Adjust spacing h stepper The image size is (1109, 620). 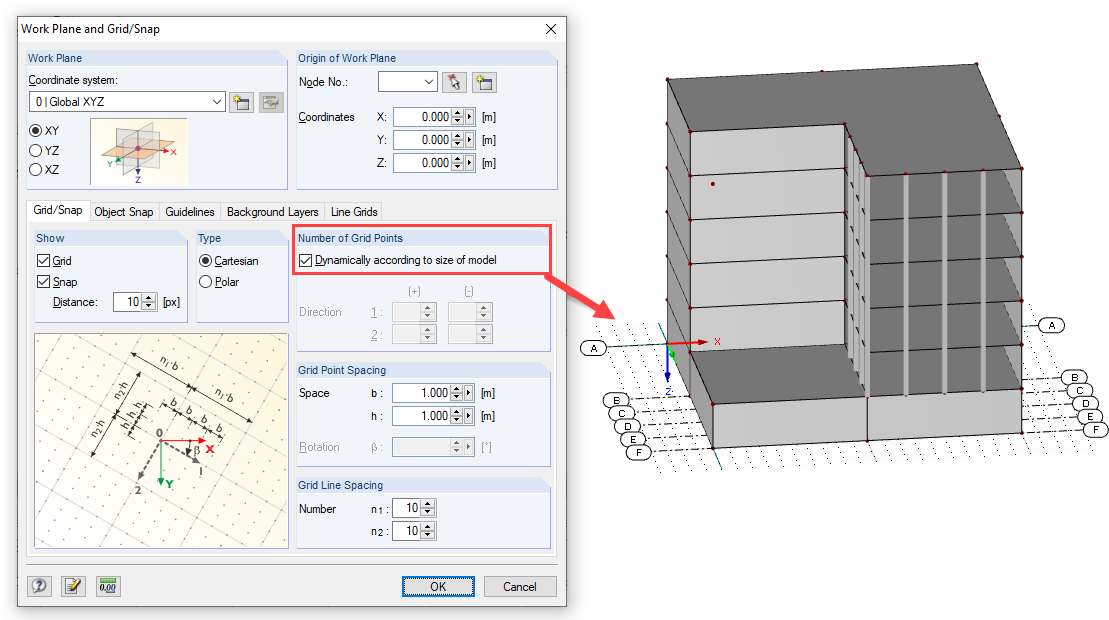point(457,416)
